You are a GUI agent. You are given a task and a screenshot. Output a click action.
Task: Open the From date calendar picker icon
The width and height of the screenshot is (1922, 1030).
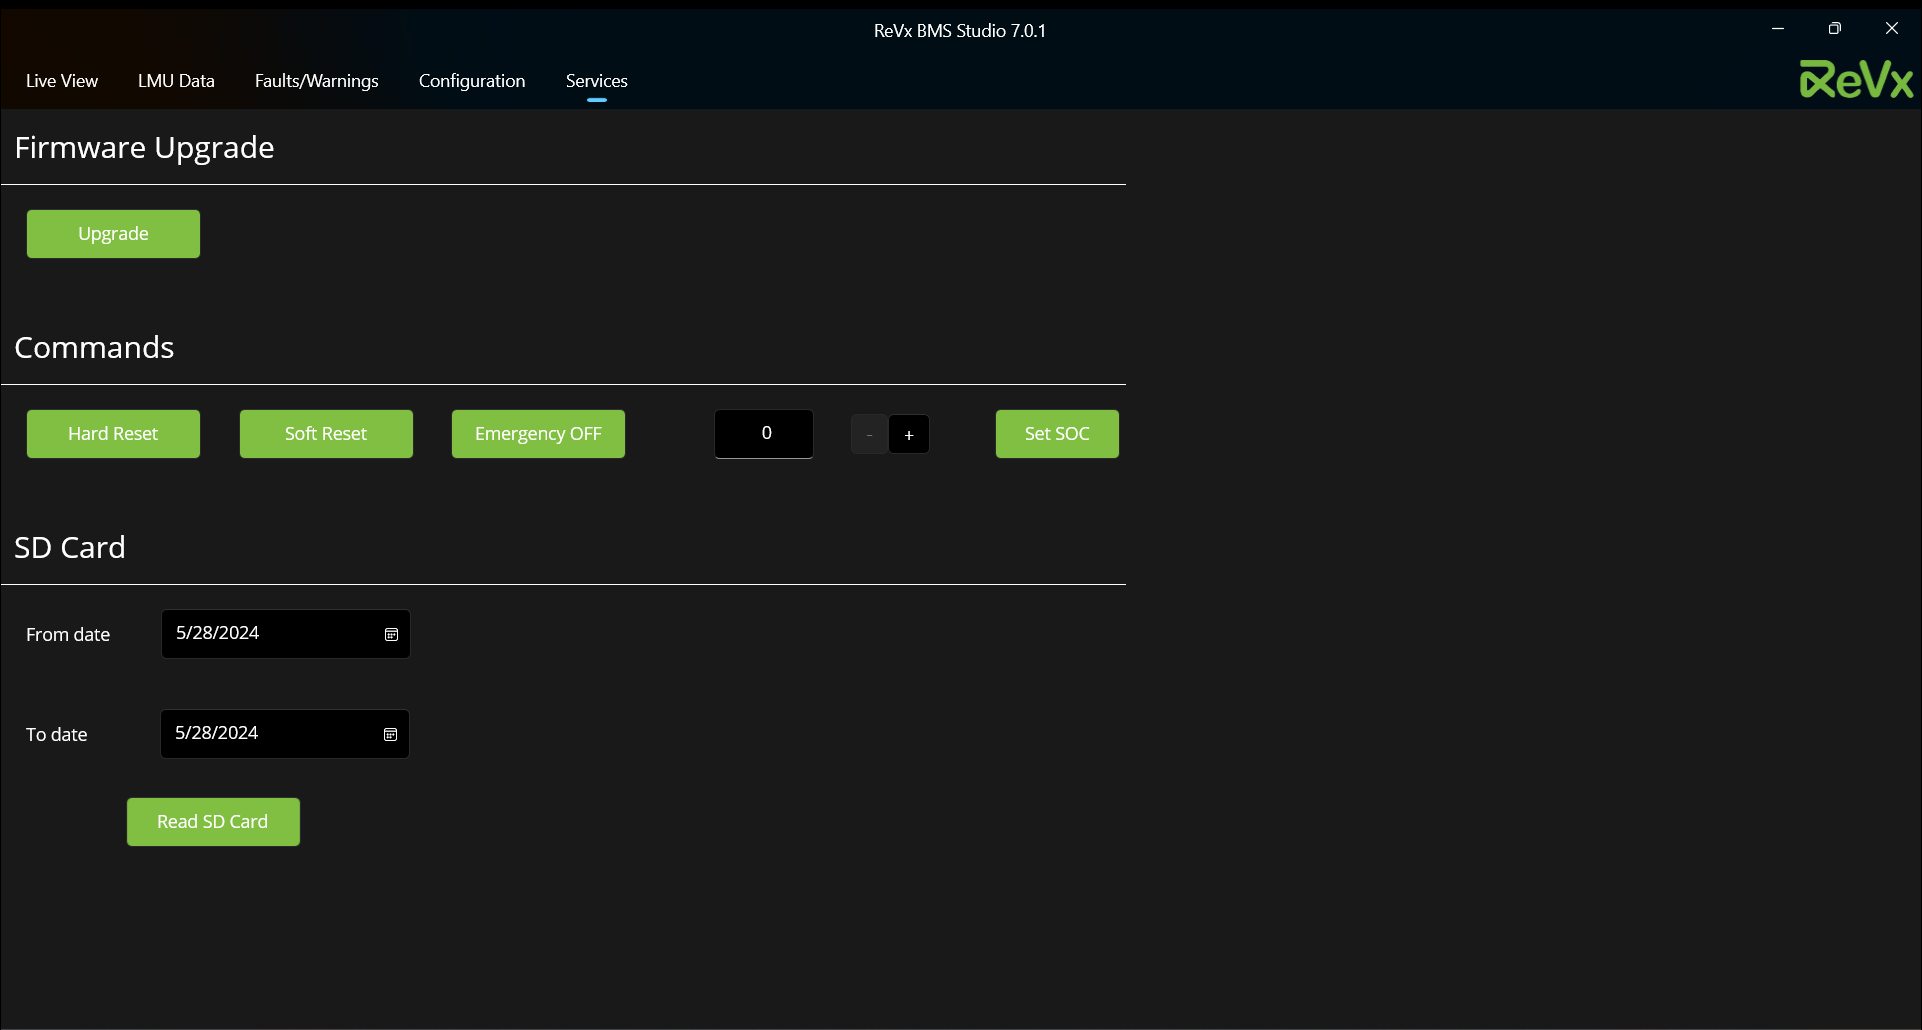(391, 635)
